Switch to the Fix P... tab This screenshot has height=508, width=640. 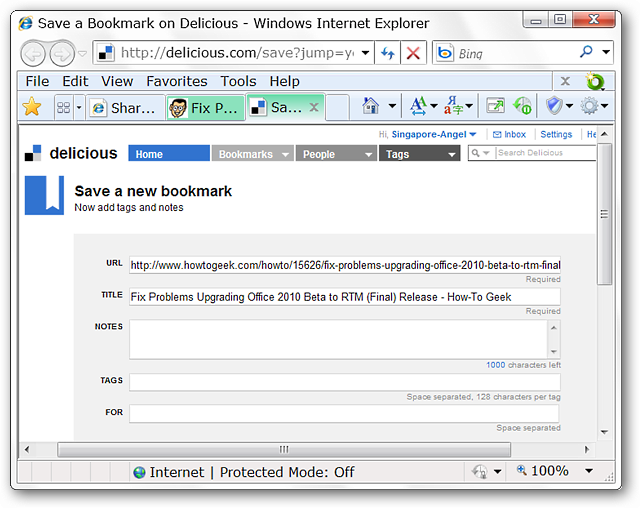pyautogui.click(x=205, y=108)
